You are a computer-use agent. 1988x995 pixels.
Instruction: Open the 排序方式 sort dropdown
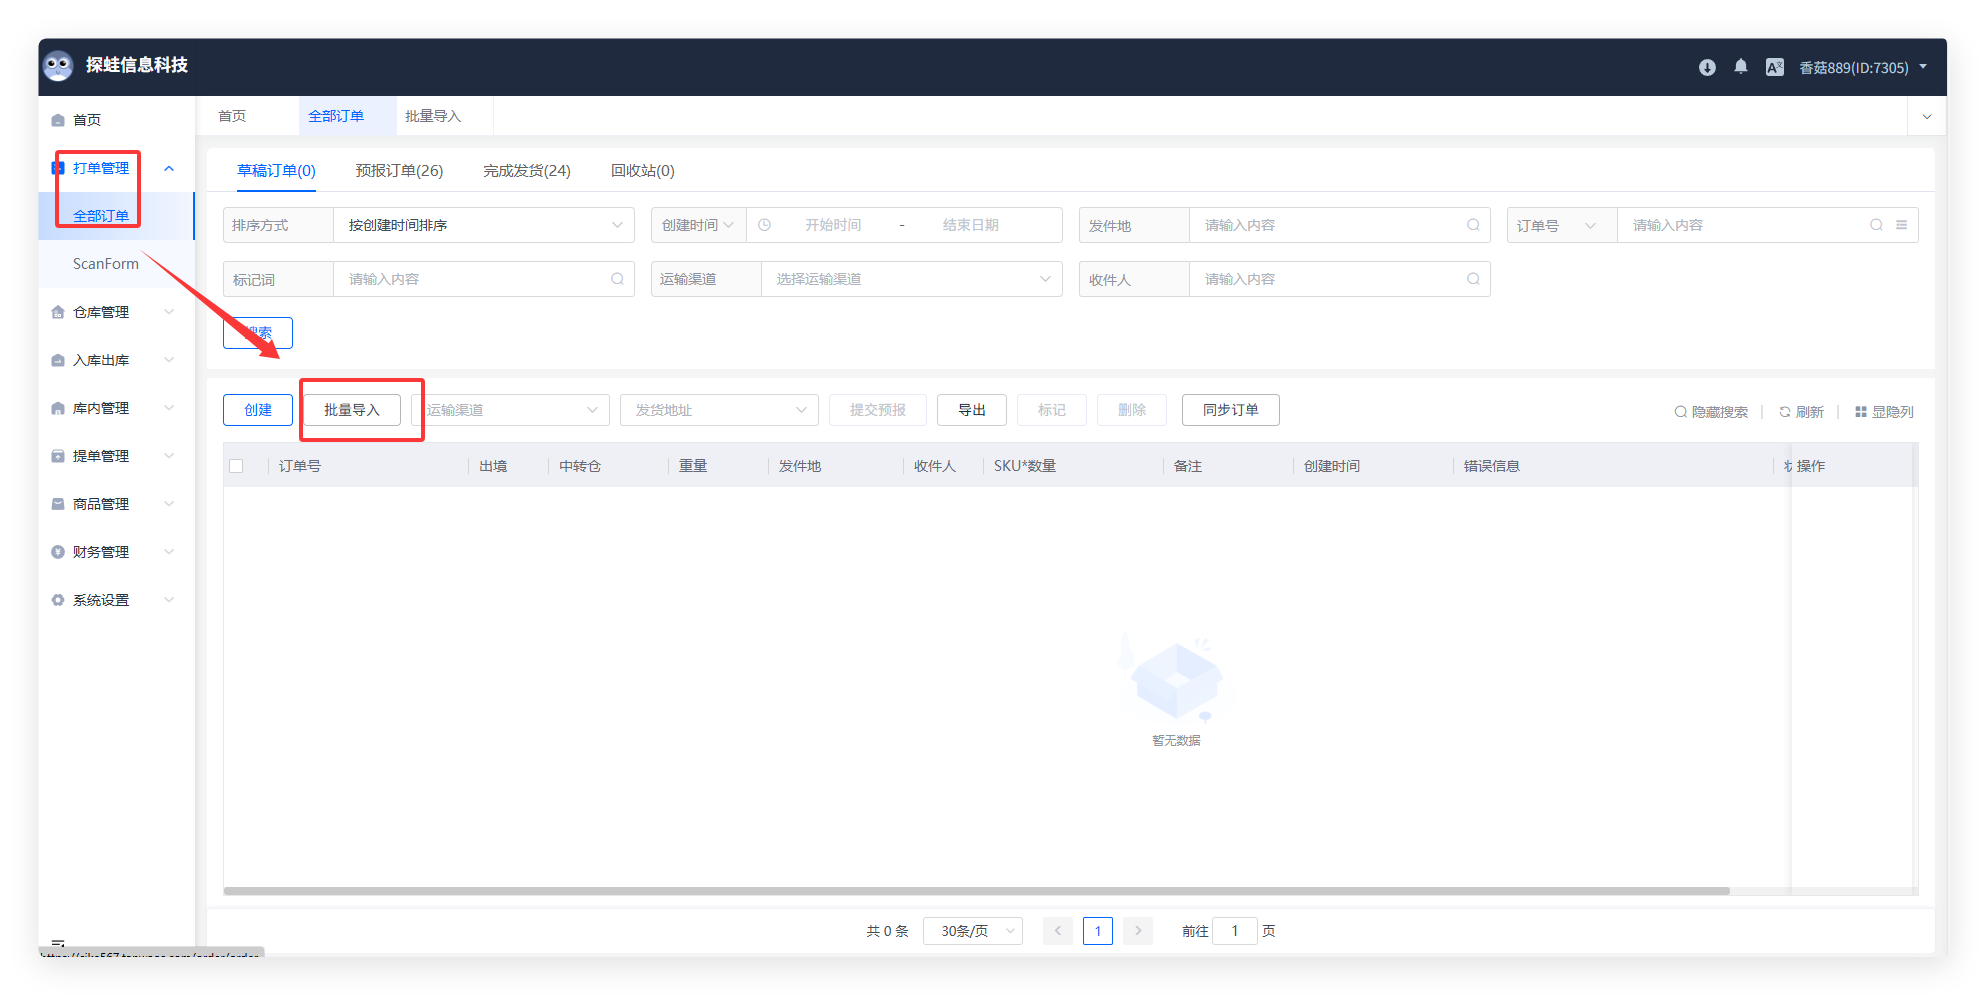coord(483,225)
